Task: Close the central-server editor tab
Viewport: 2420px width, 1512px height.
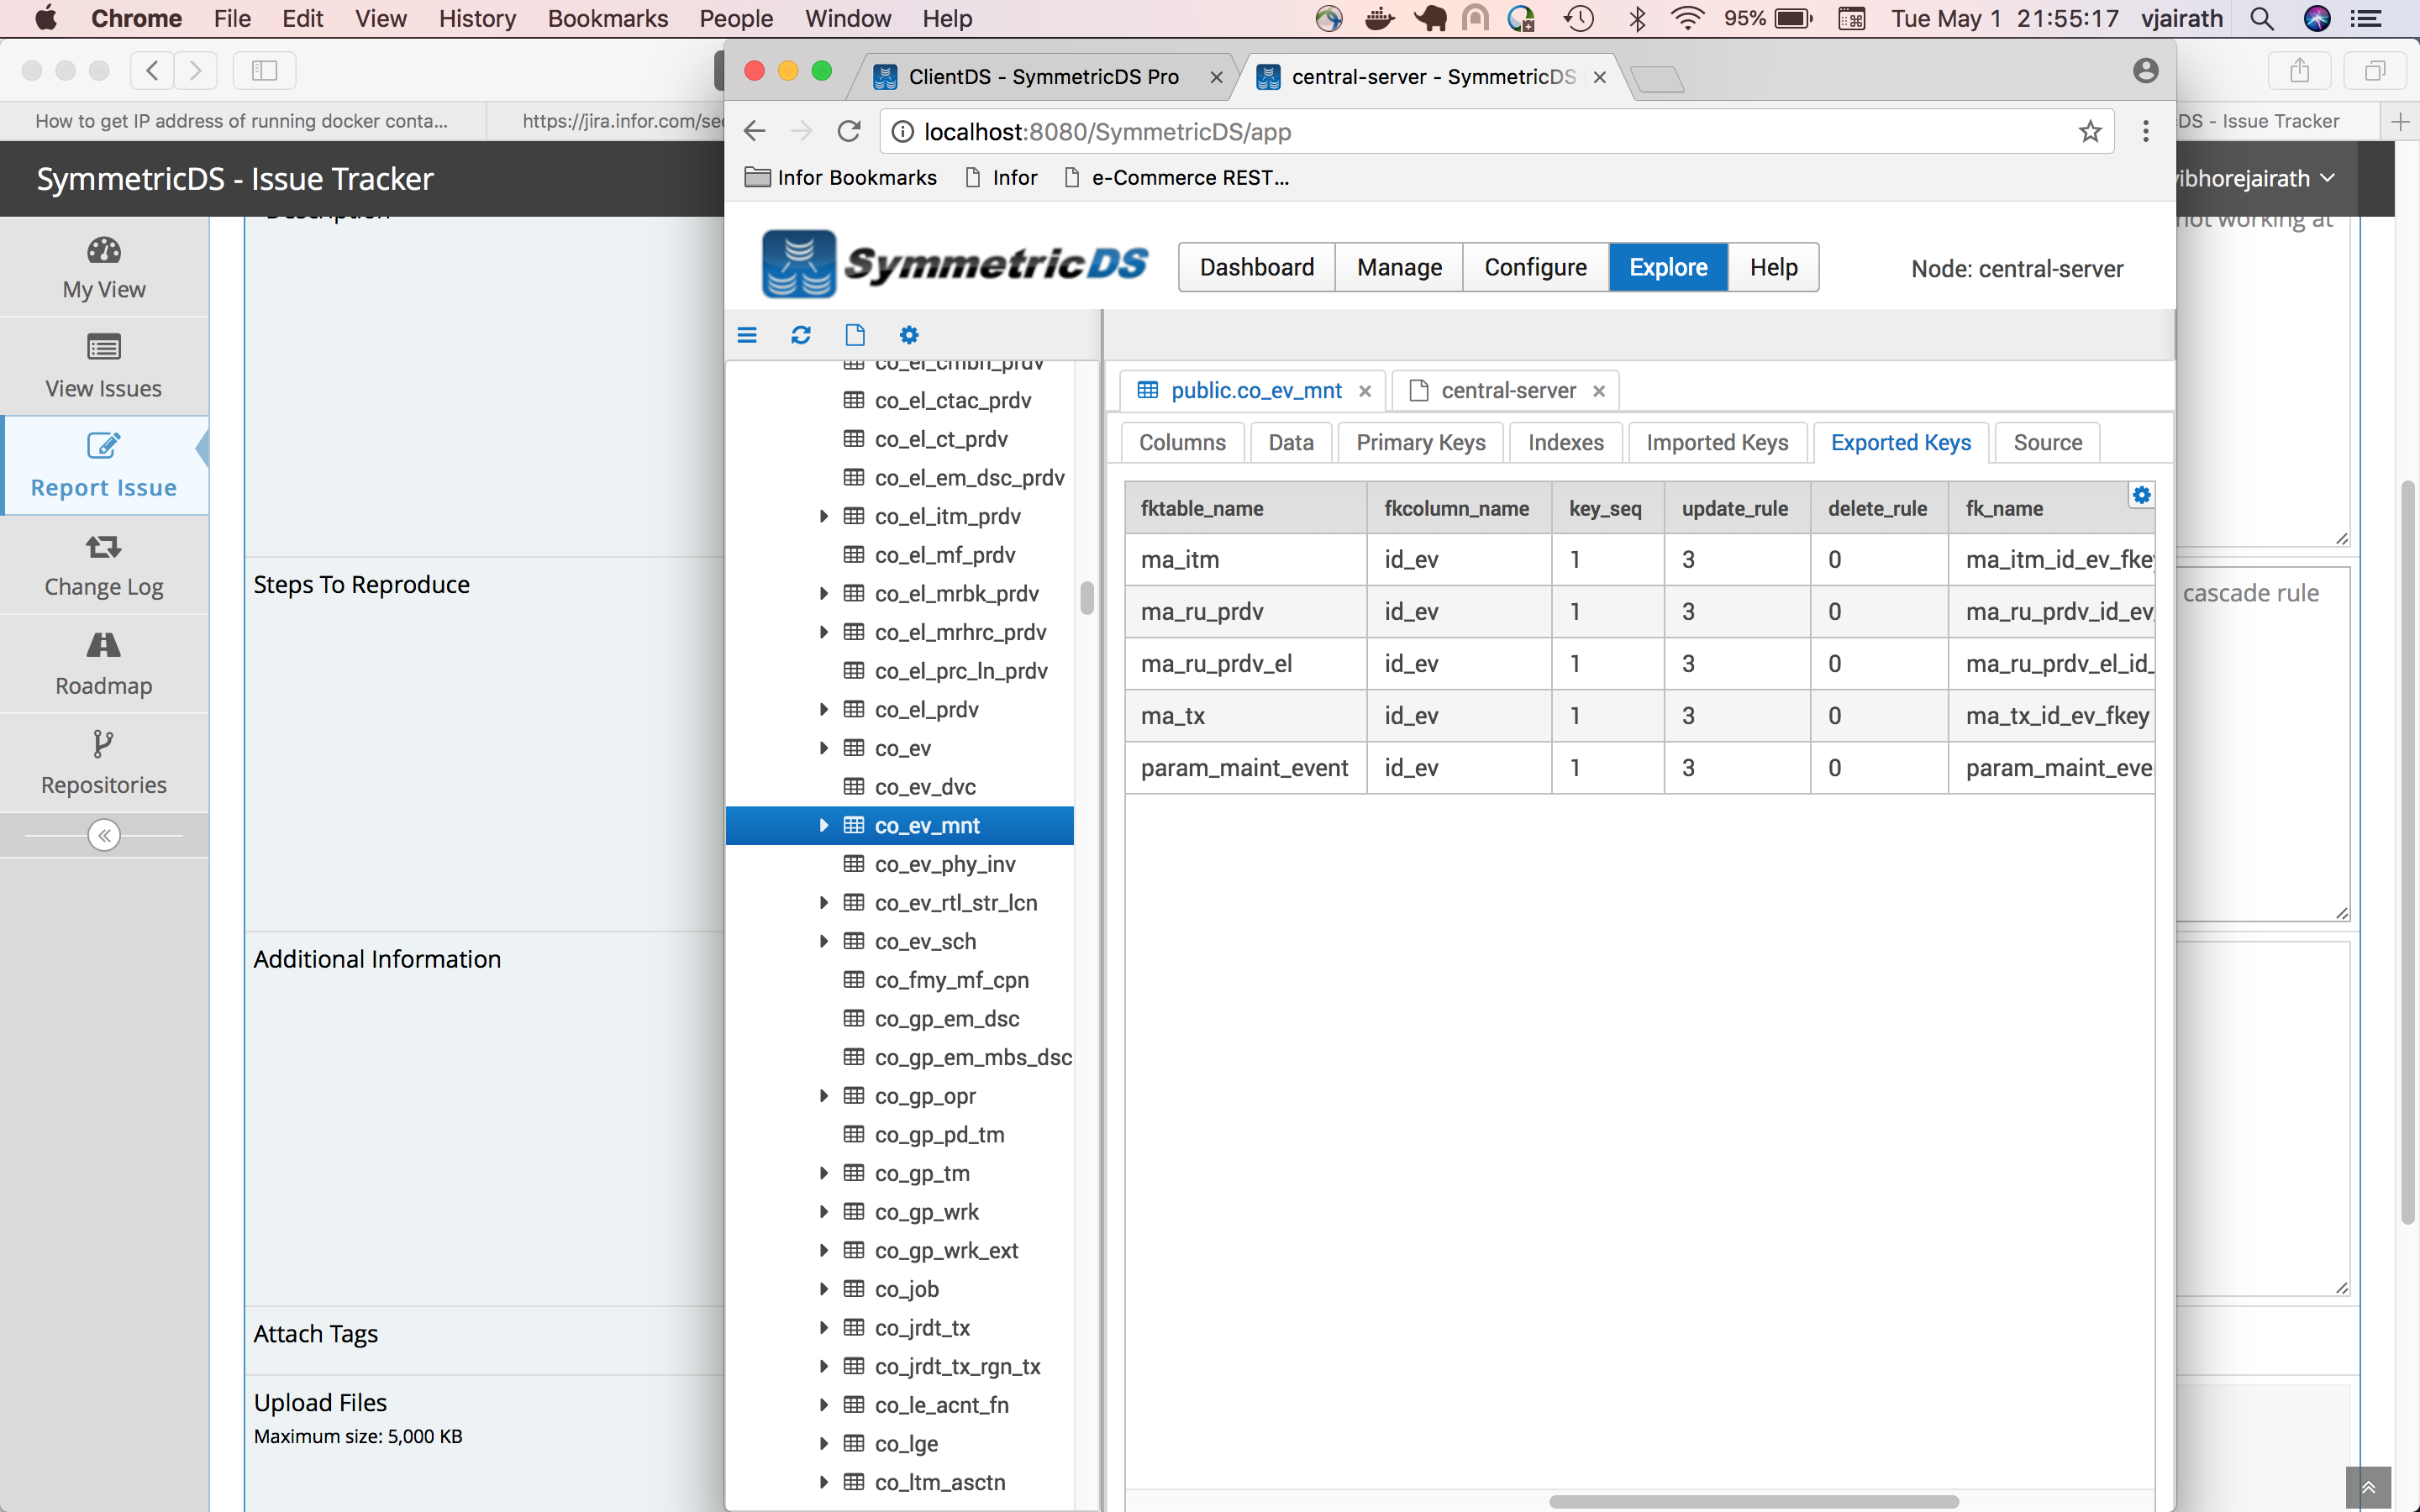Action: pos(1599,391)
